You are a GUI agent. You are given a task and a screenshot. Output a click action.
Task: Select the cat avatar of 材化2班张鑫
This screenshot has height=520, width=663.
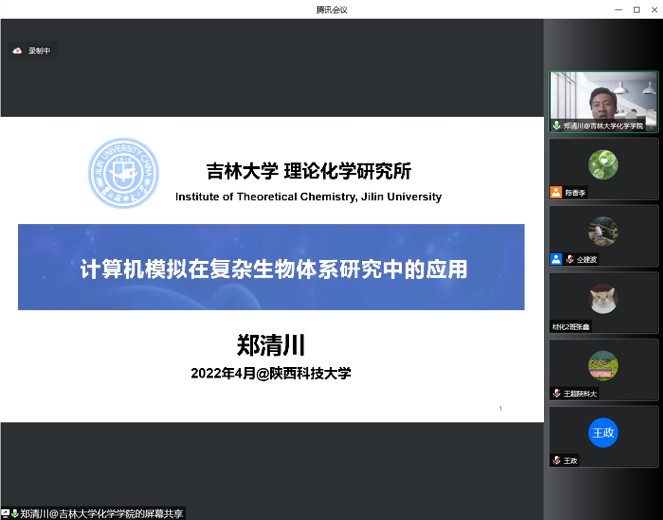tap(603, 297)
